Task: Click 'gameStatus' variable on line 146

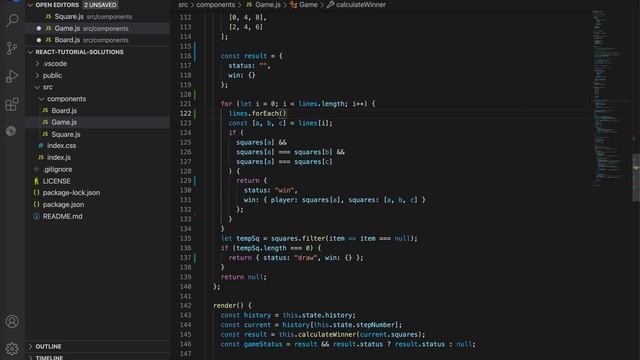Action: pyautogui.click(x=263, y=344)
